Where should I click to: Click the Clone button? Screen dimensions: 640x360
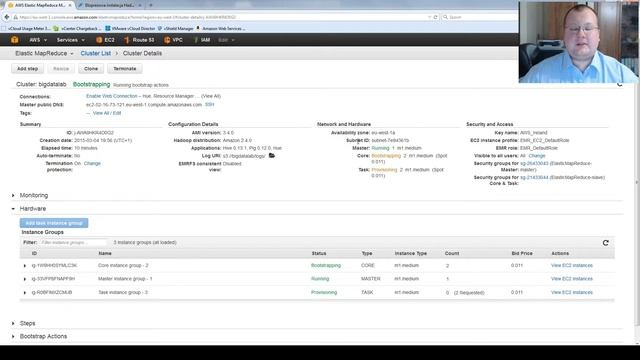coord(91,69)
